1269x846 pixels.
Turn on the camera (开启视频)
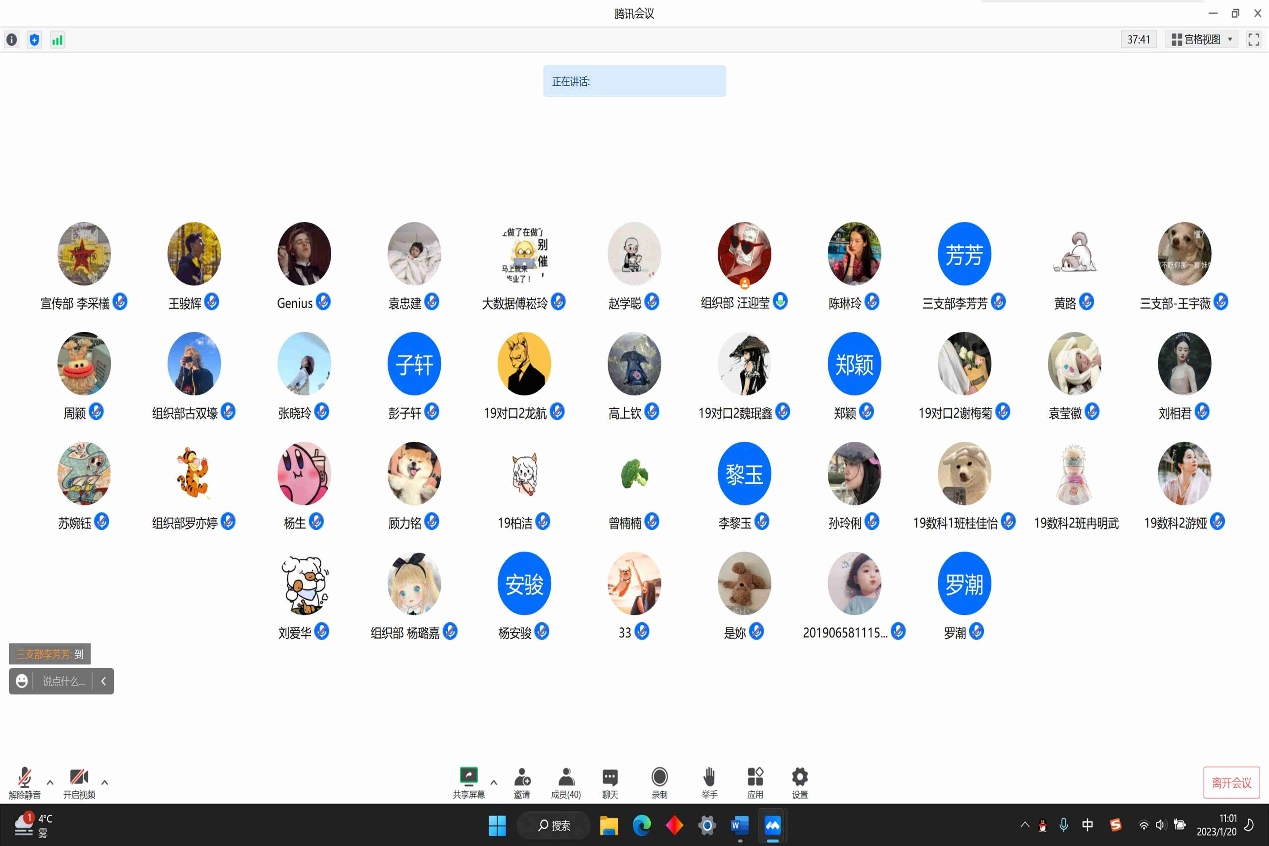(79, 778)
